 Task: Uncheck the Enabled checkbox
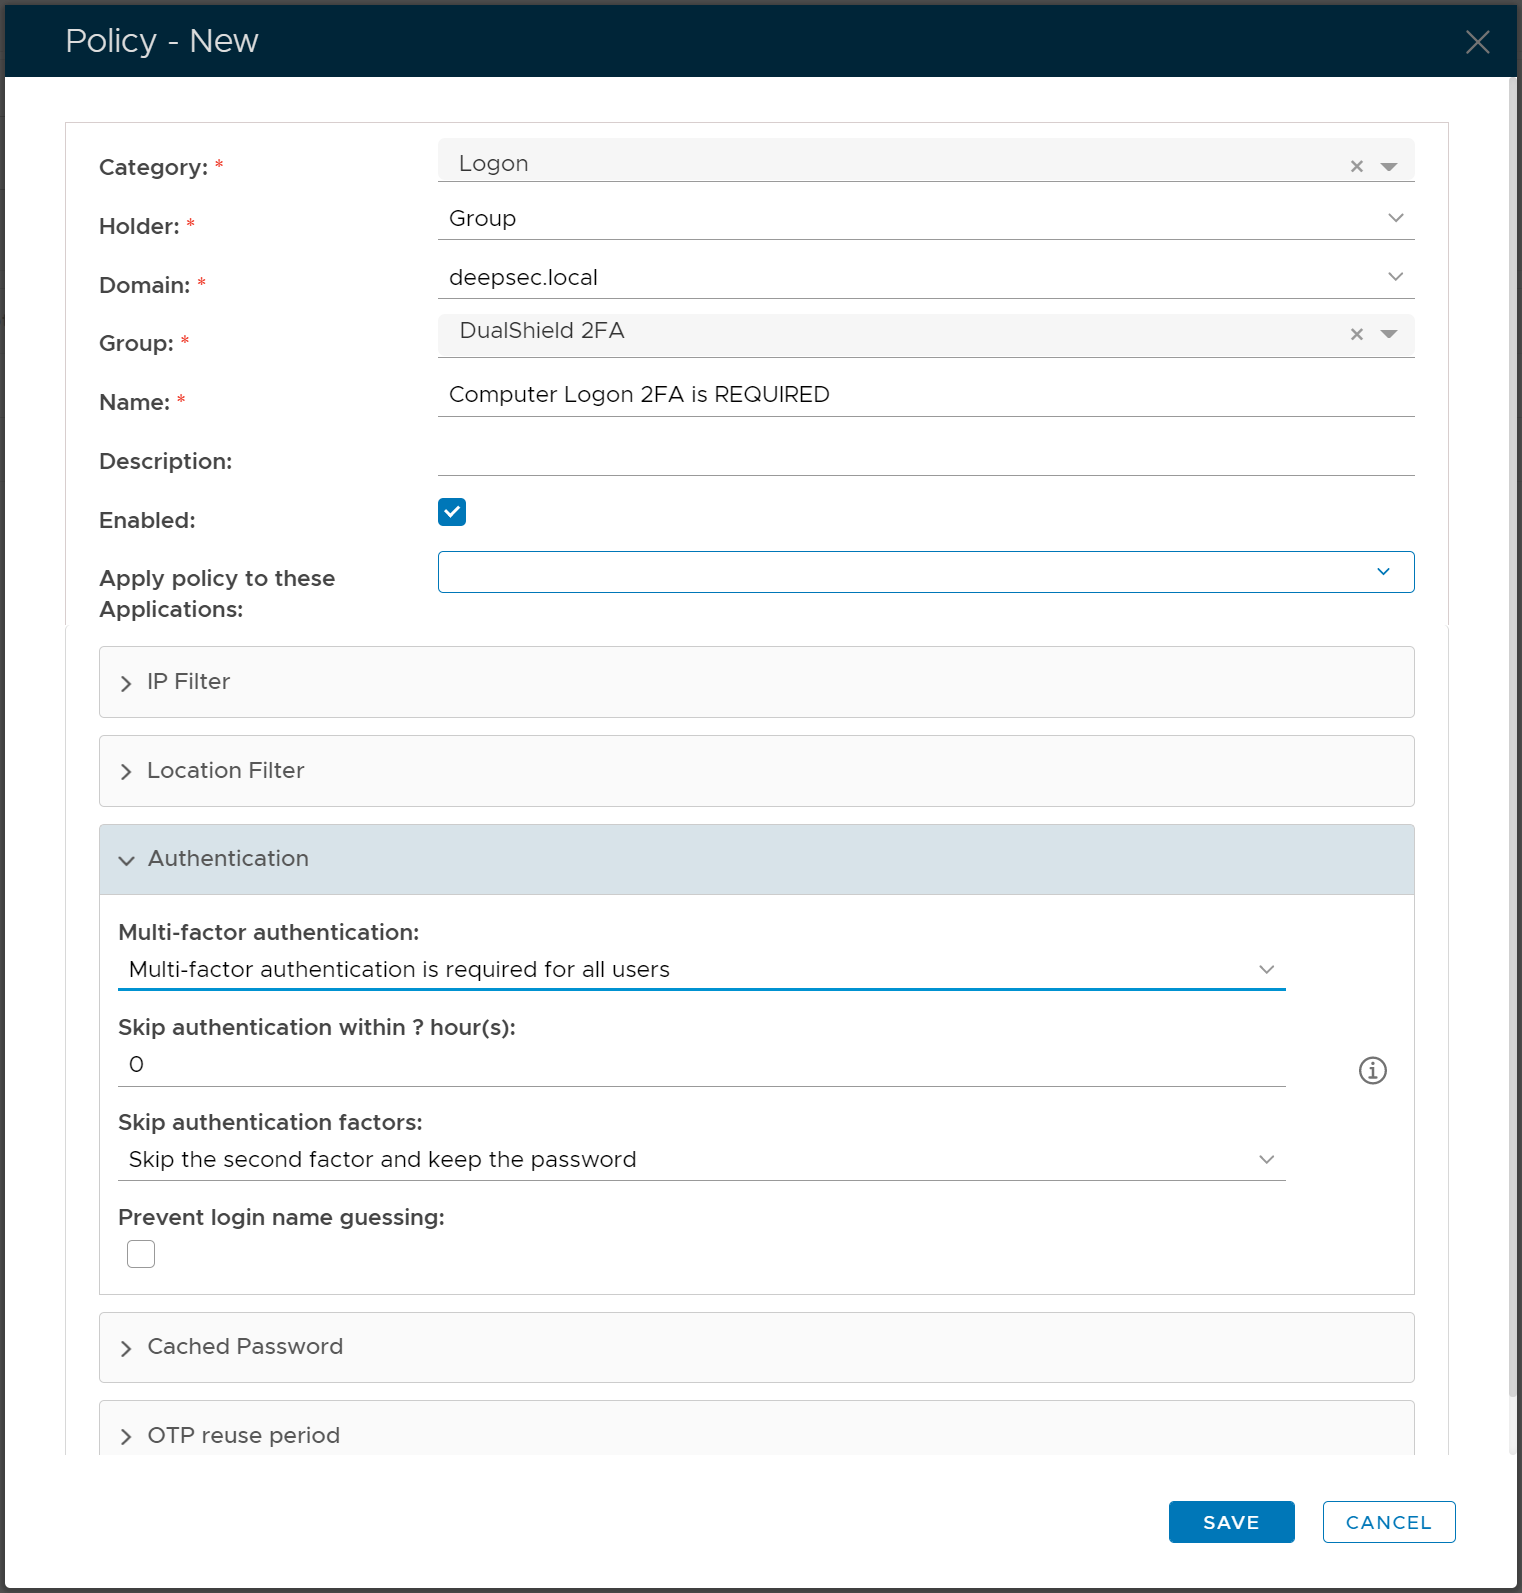[452, 512]
